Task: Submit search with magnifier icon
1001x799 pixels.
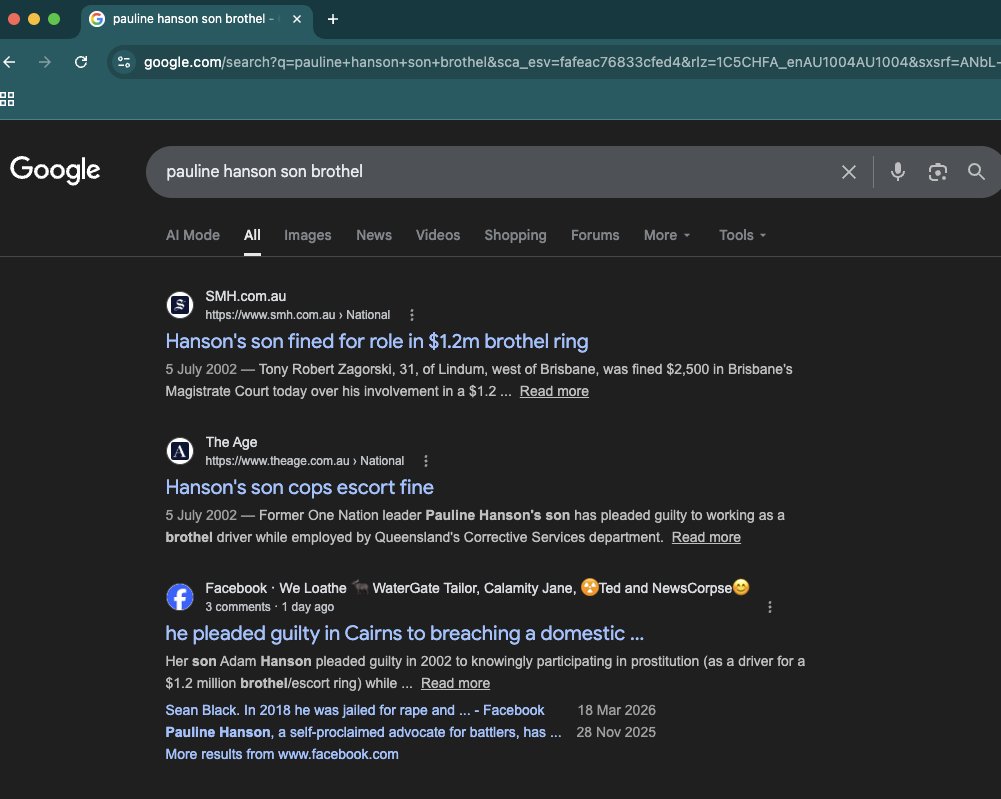Action: tap(976, 172)
